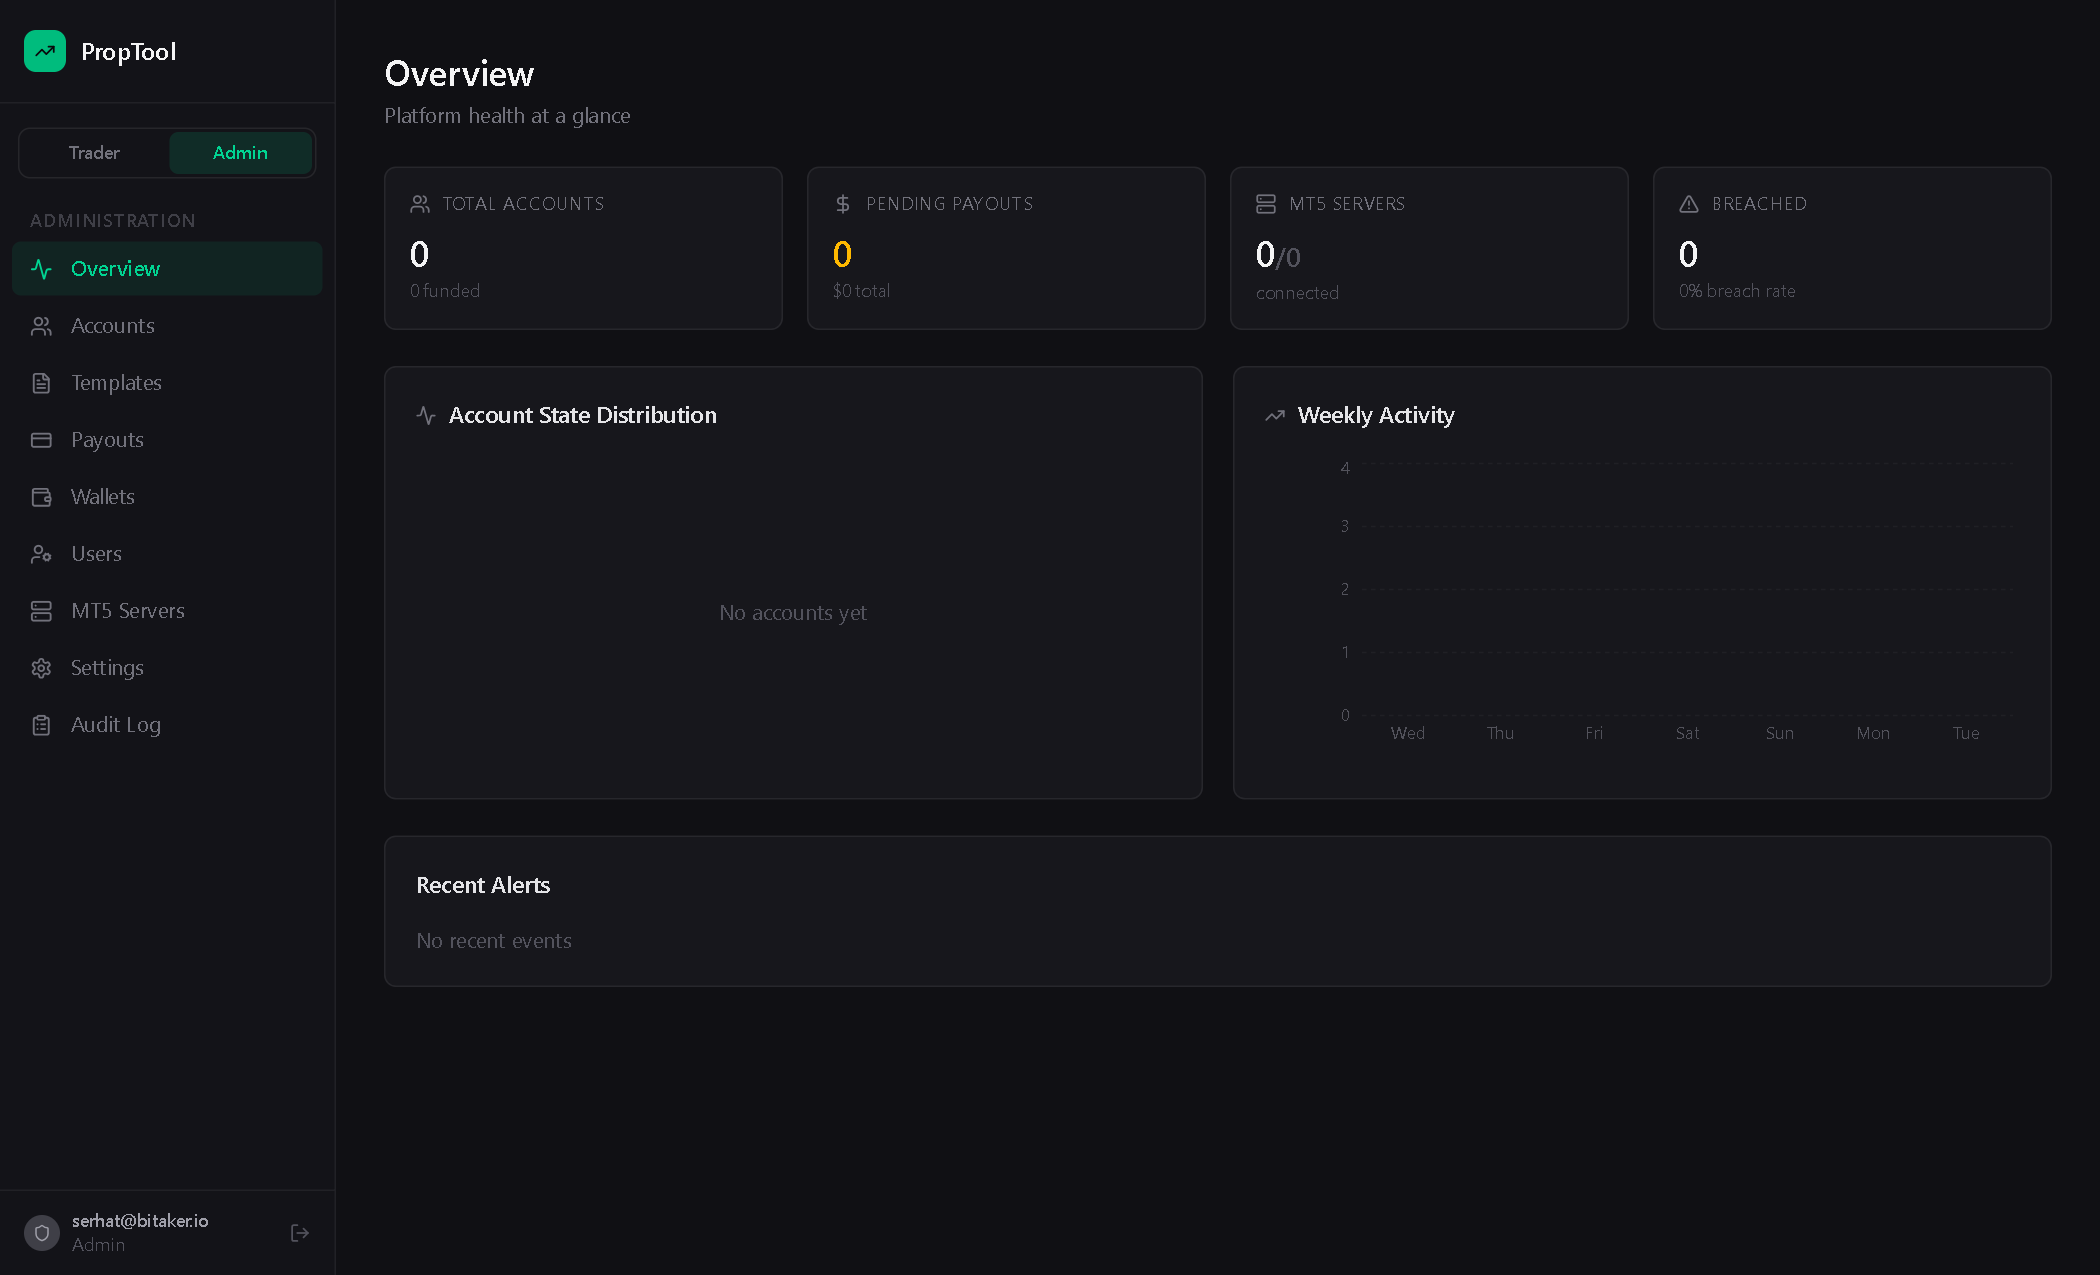
Task: Click the serhat@bitaker.io user email
Action: 140,1221
